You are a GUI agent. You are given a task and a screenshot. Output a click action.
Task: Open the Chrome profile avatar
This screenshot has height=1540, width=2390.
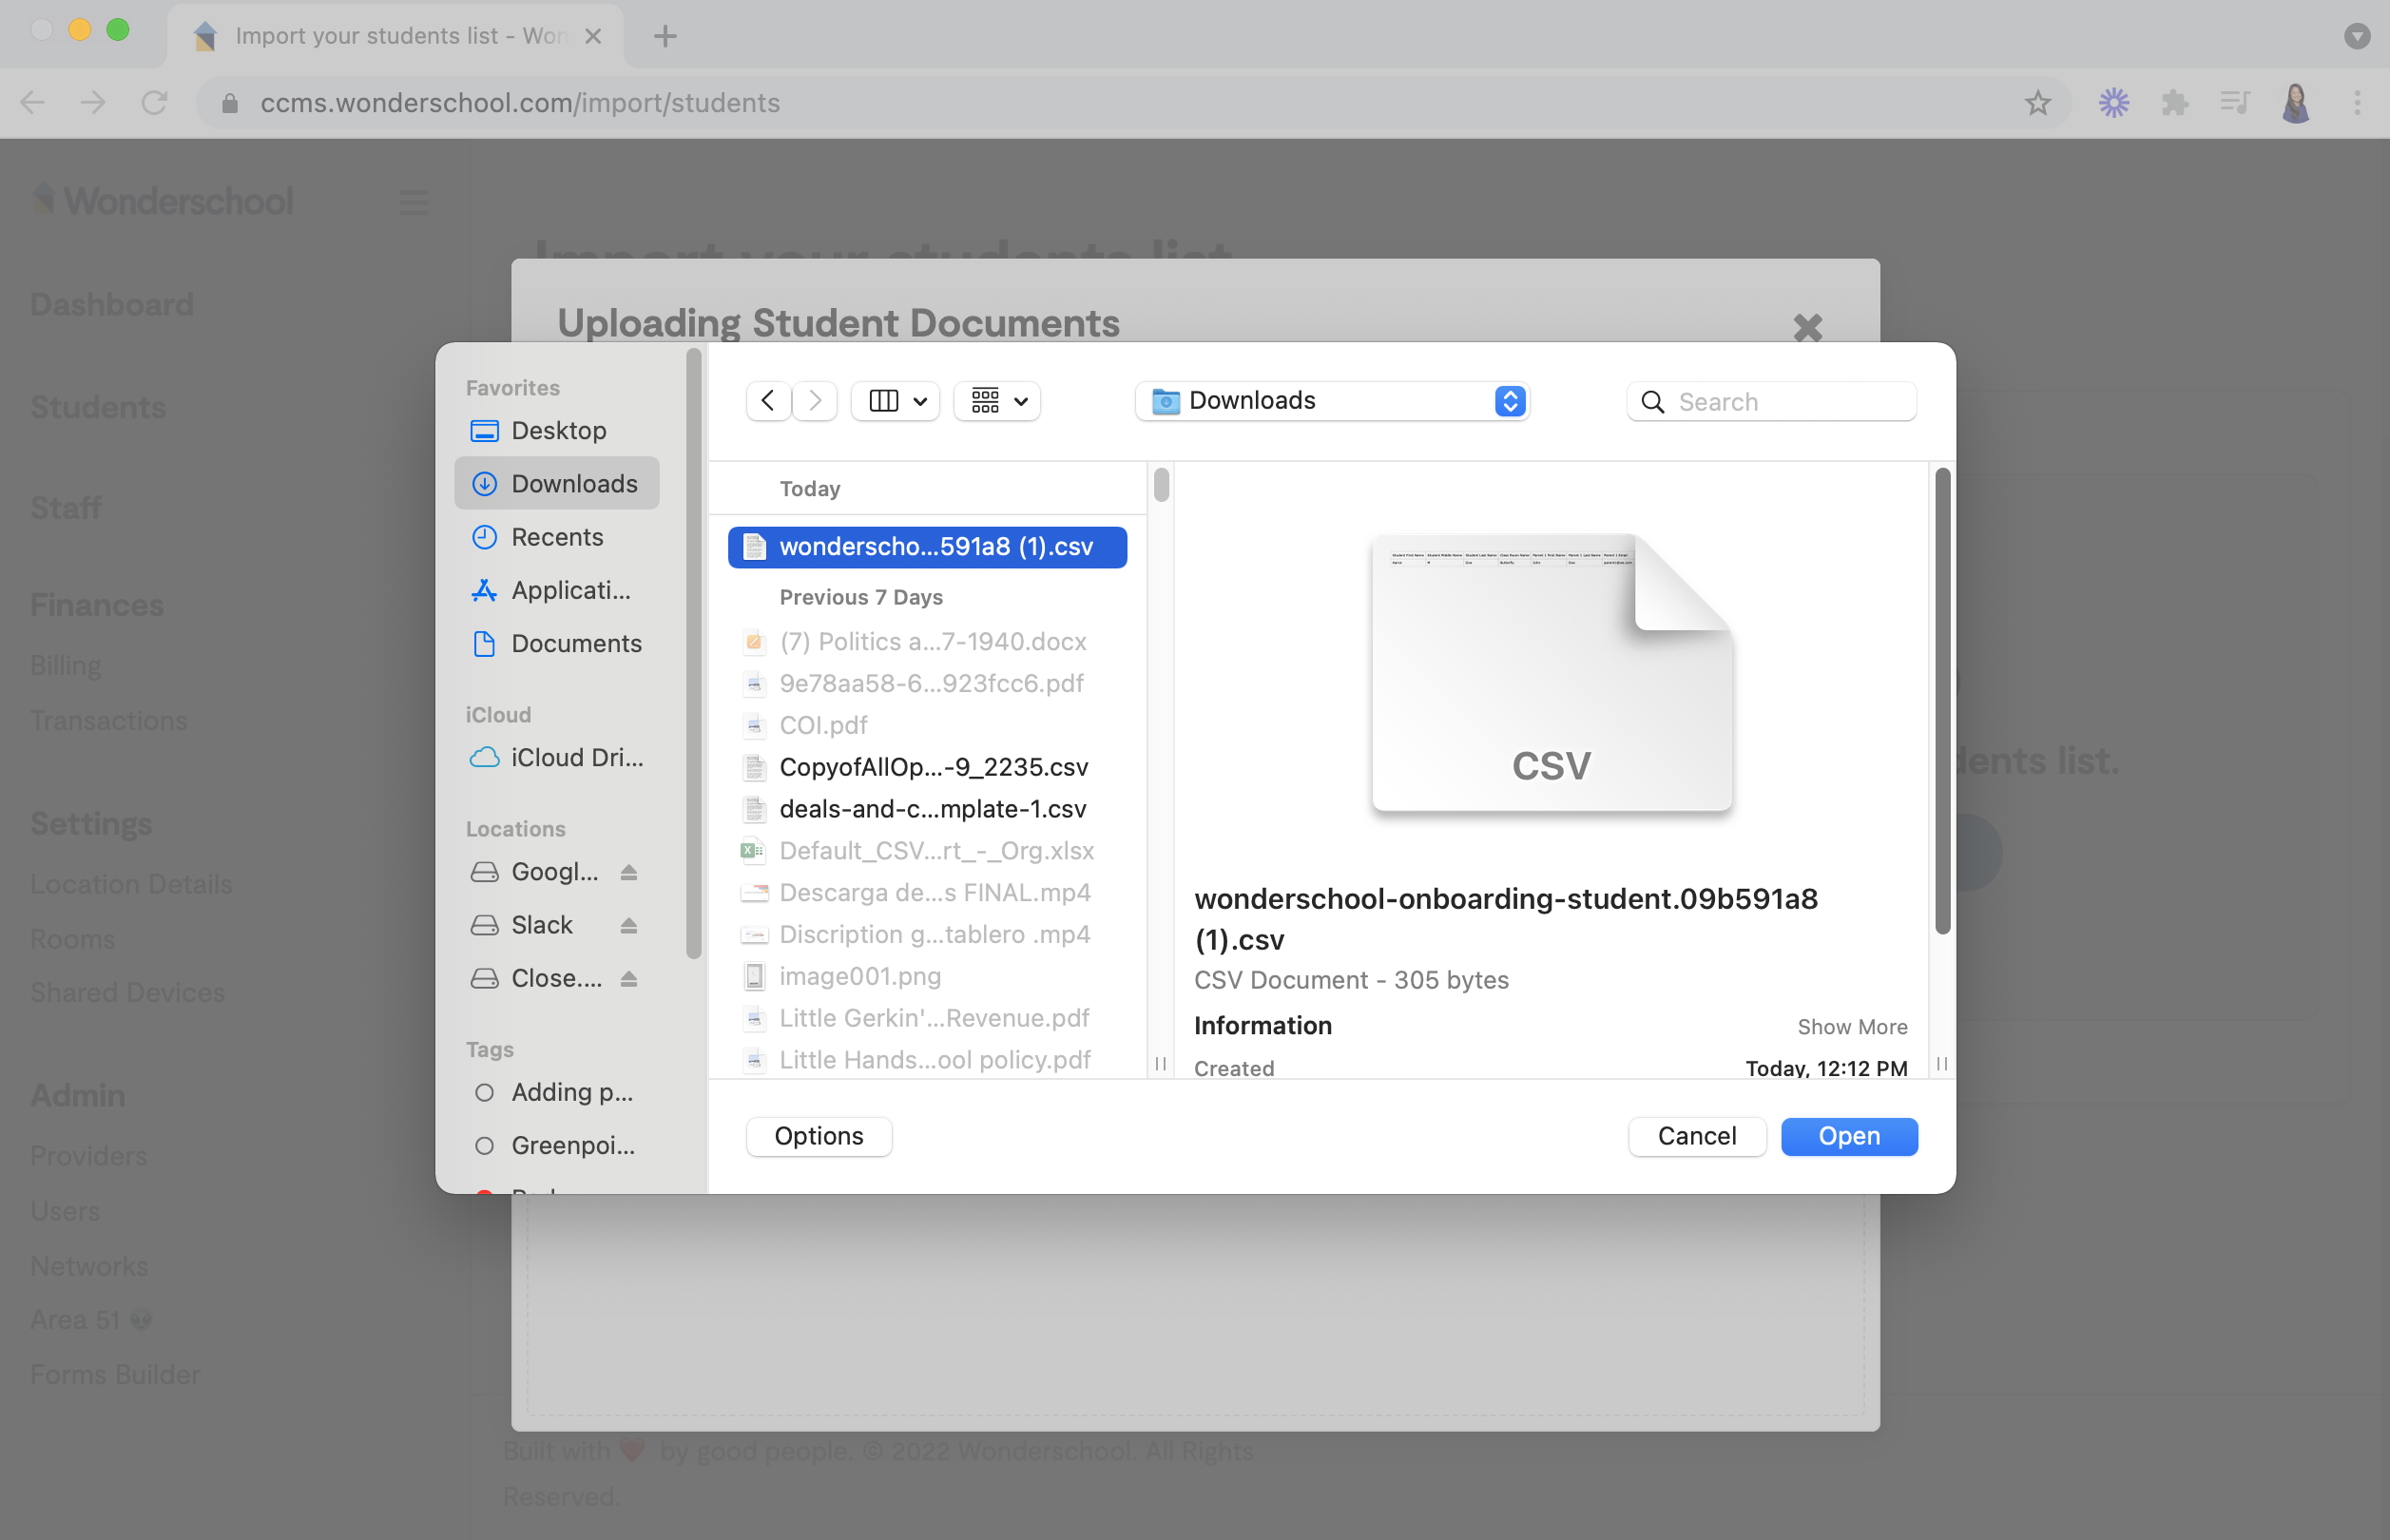click(x=2296, y=102)
